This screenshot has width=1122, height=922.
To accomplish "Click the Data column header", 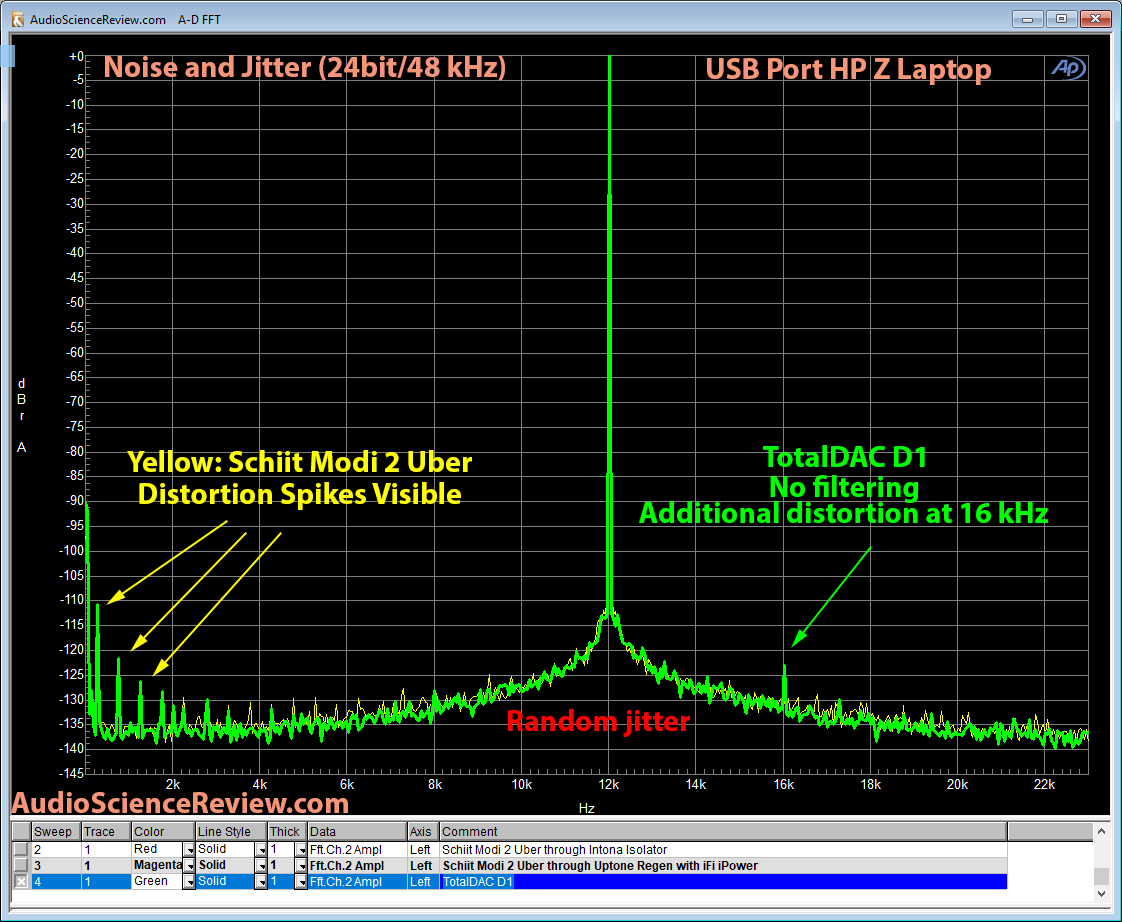I will click(357, 831).
